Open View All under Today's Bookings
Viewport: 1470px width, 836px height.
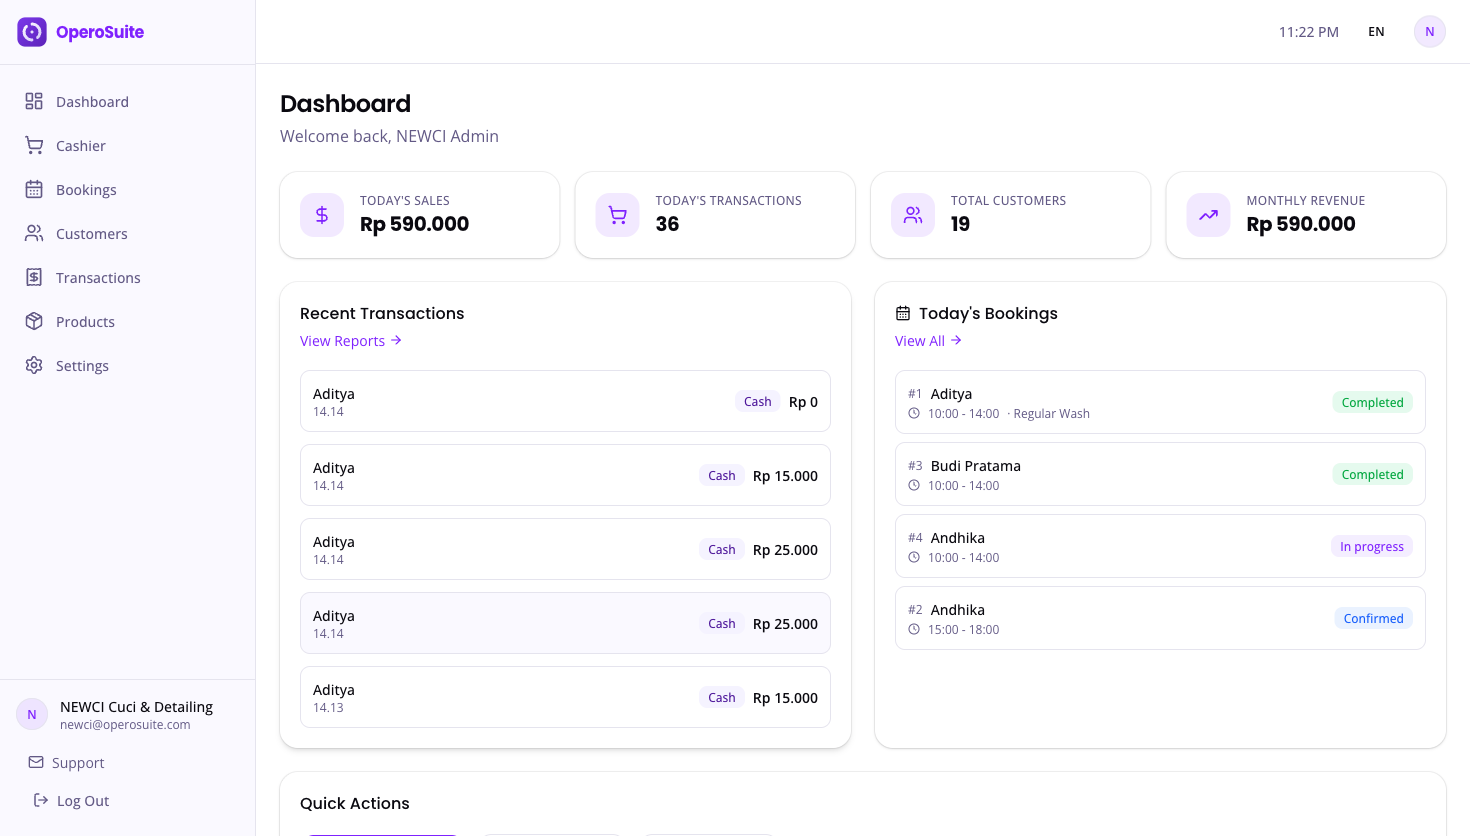(919, 340)
